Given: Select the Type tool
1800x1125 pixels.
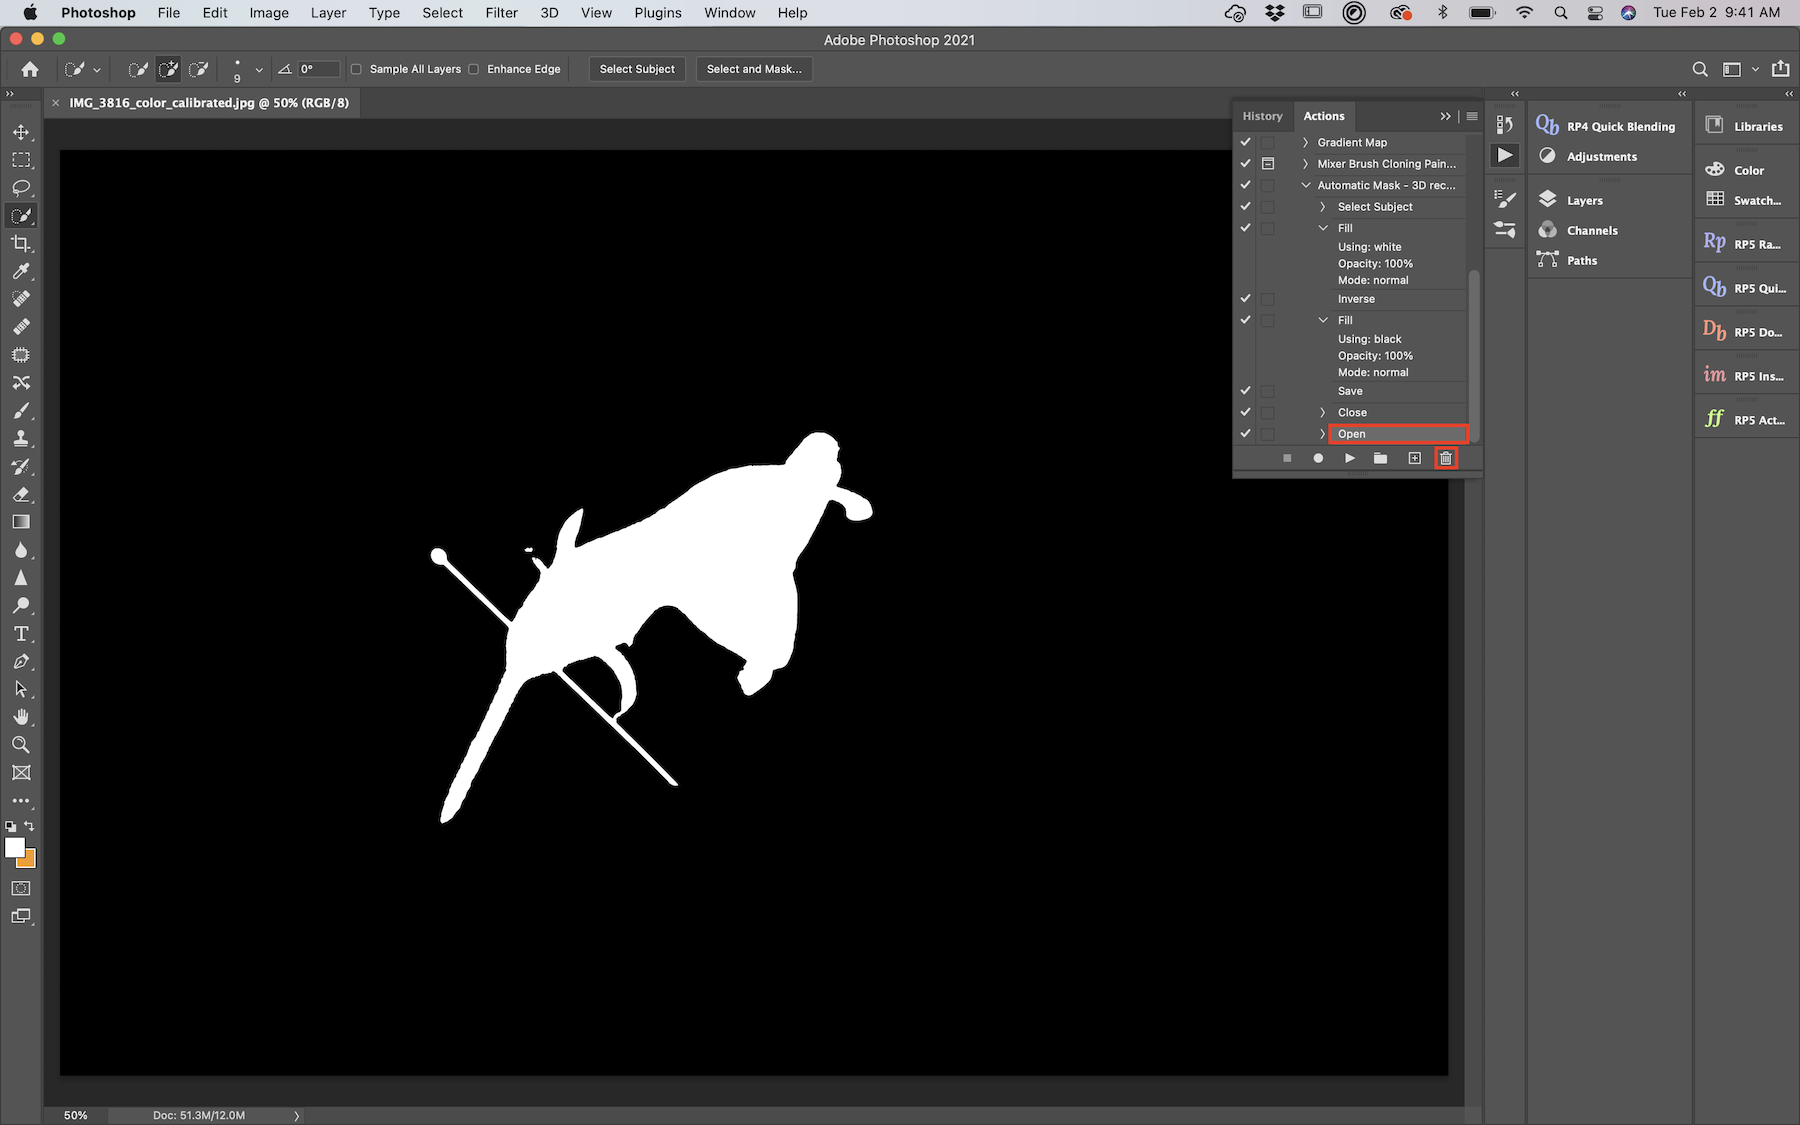Looking at the screenshot, I should click(x=21, y=634).
